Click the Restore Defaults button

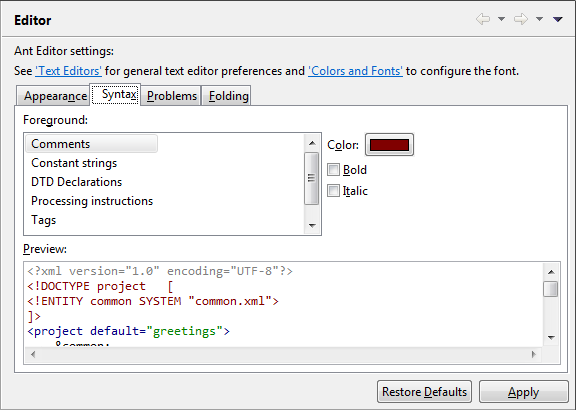click(x=424, y=392)
